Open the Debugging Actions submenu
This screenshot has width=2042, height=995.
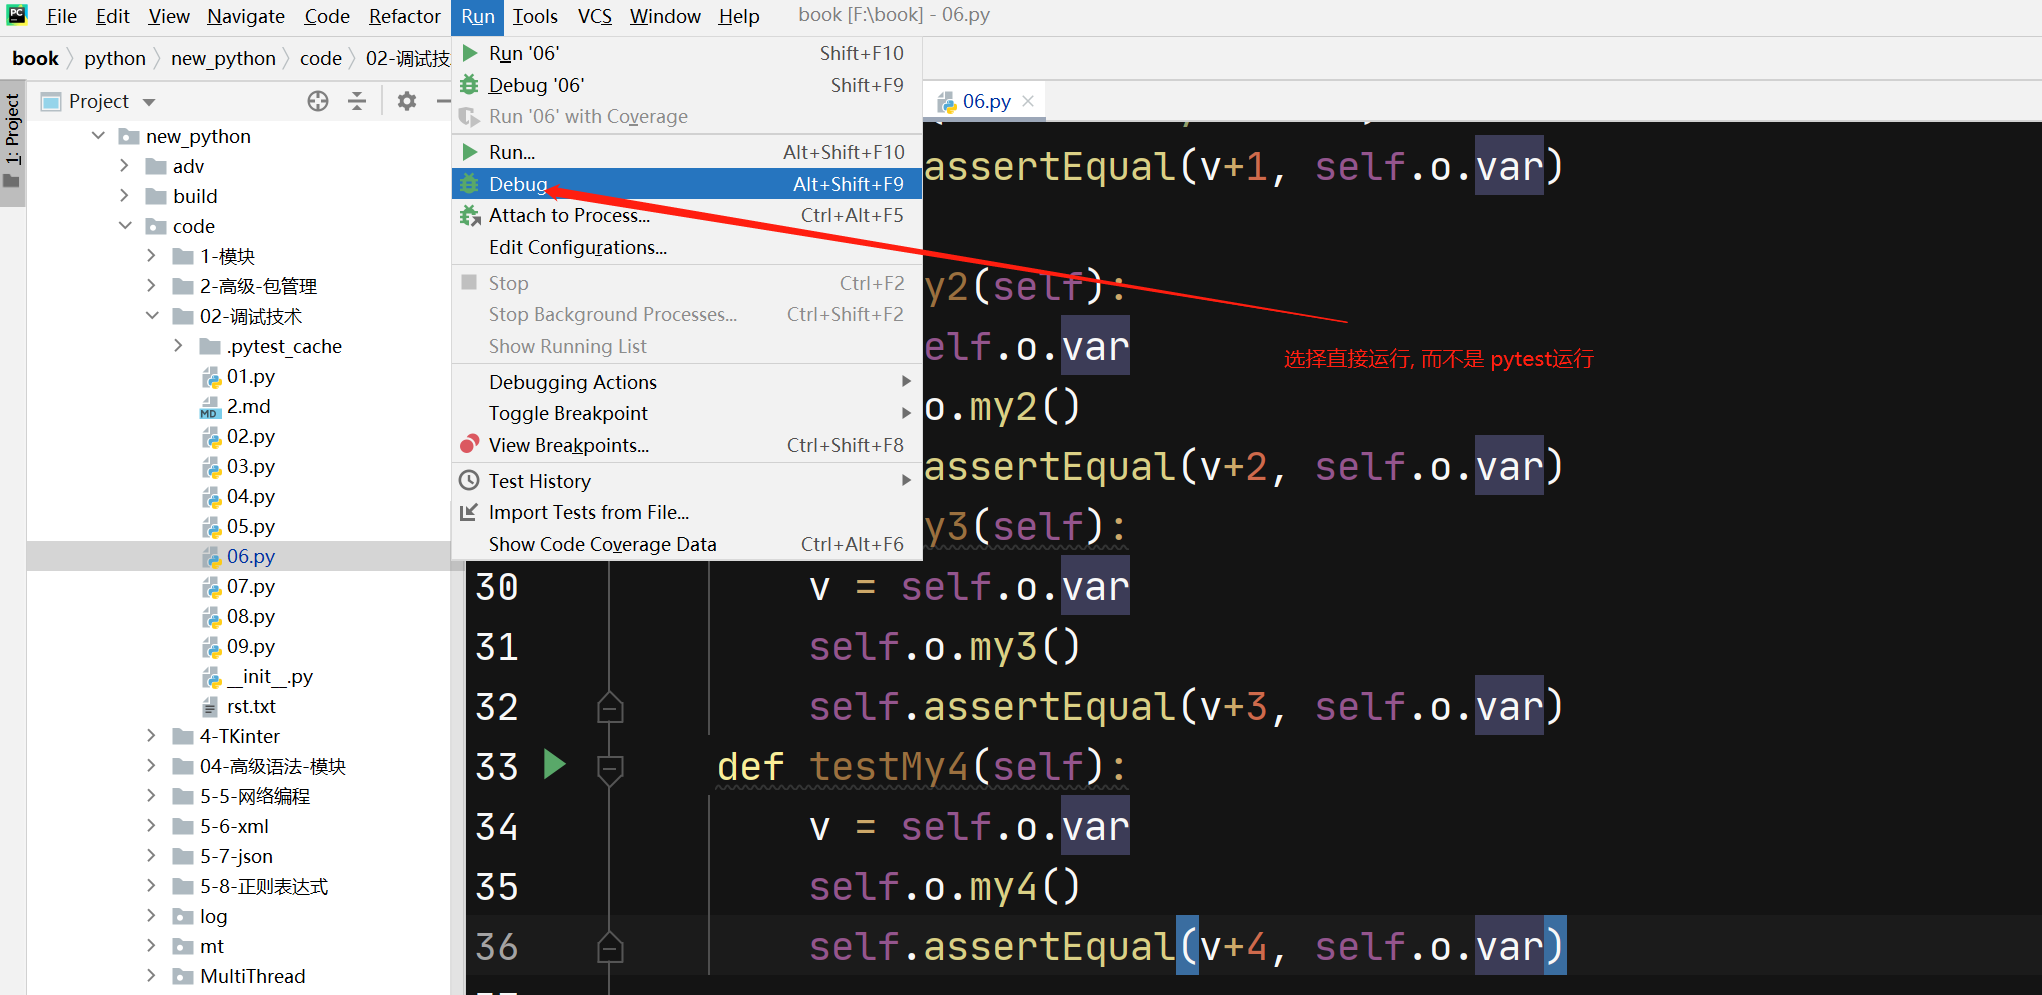pos(572,382)
